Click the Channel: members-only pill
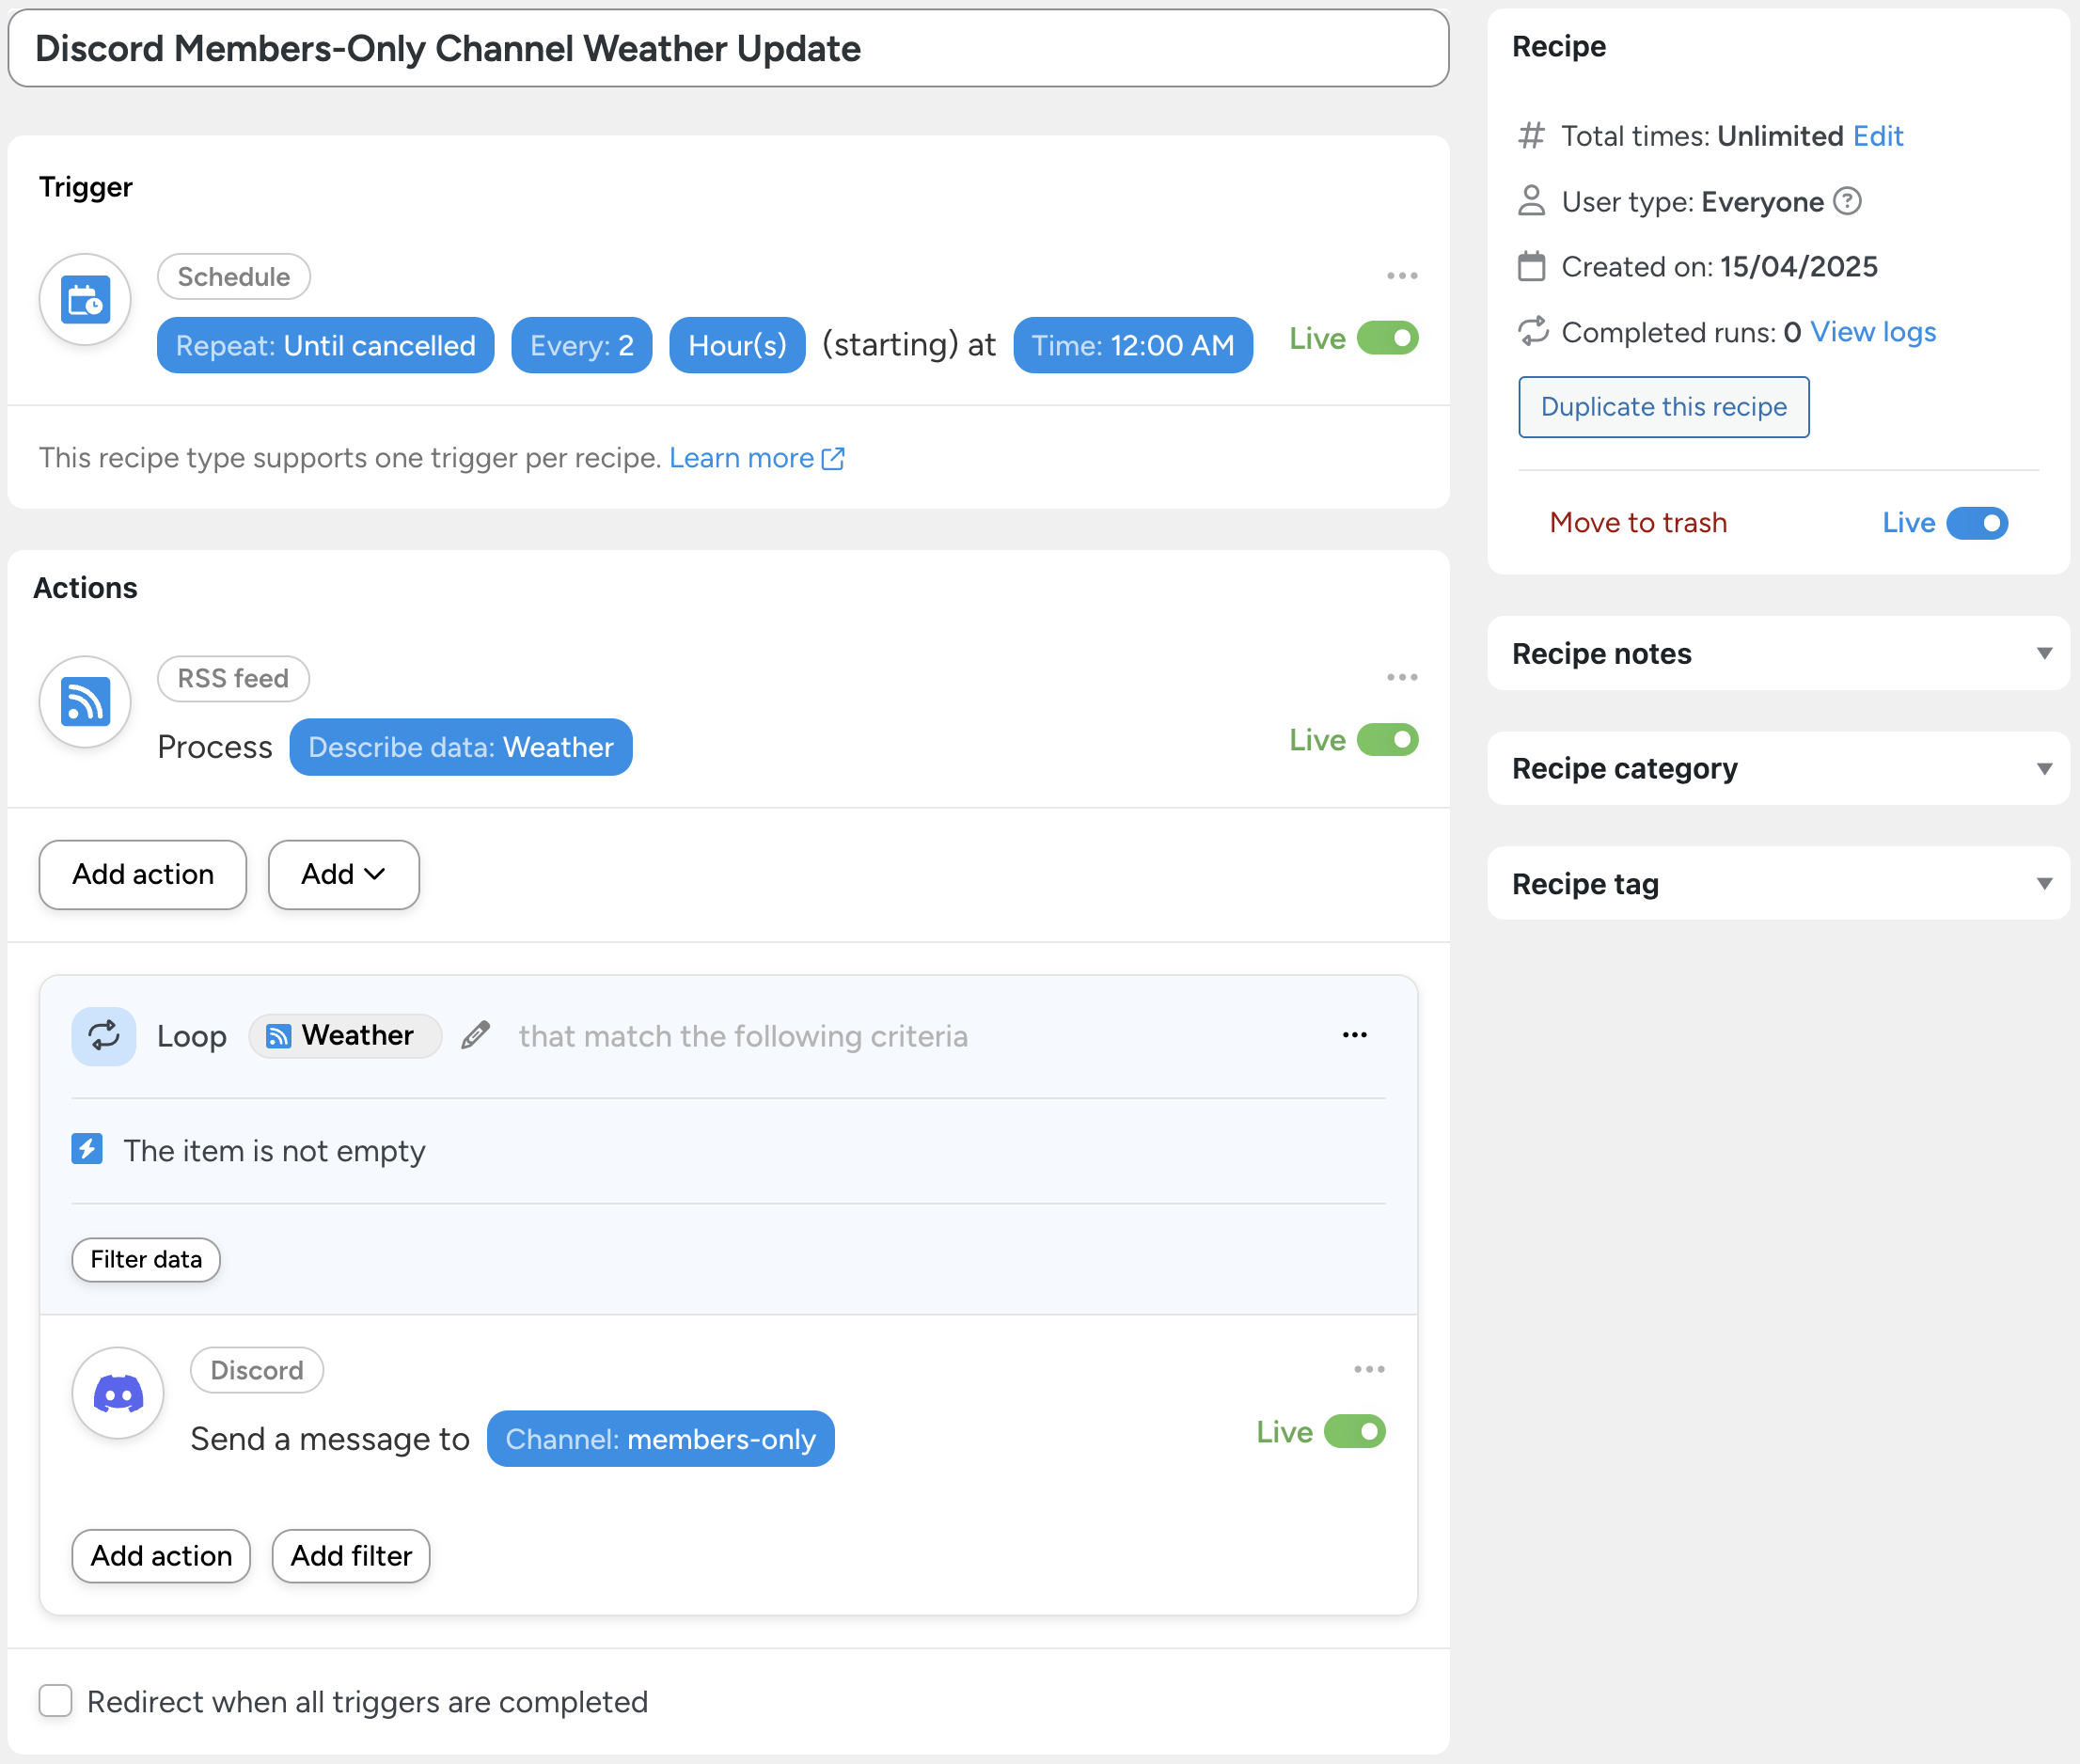The width and height of the screenshot is (2080, 1764). 660,1439
